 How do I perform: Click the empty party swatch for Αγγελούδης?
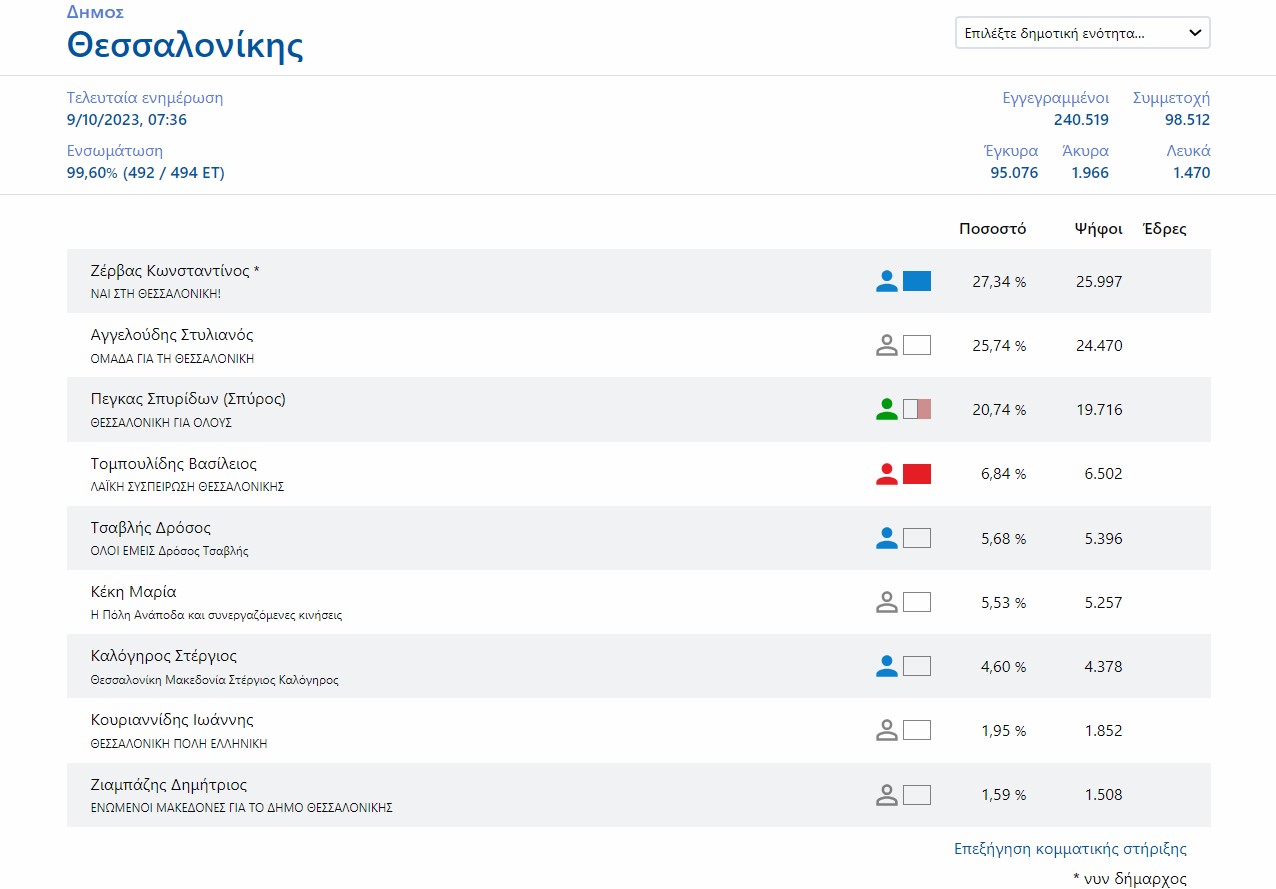916,345
